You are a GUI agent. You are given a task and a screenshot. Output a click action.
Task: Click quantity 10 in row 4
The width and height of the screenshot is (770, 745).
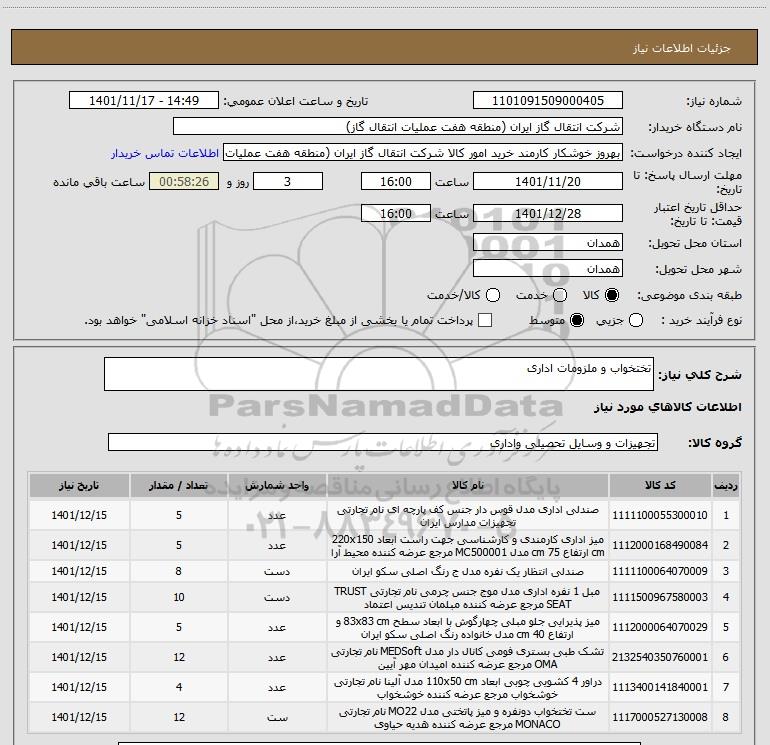[x=179, y=597]
